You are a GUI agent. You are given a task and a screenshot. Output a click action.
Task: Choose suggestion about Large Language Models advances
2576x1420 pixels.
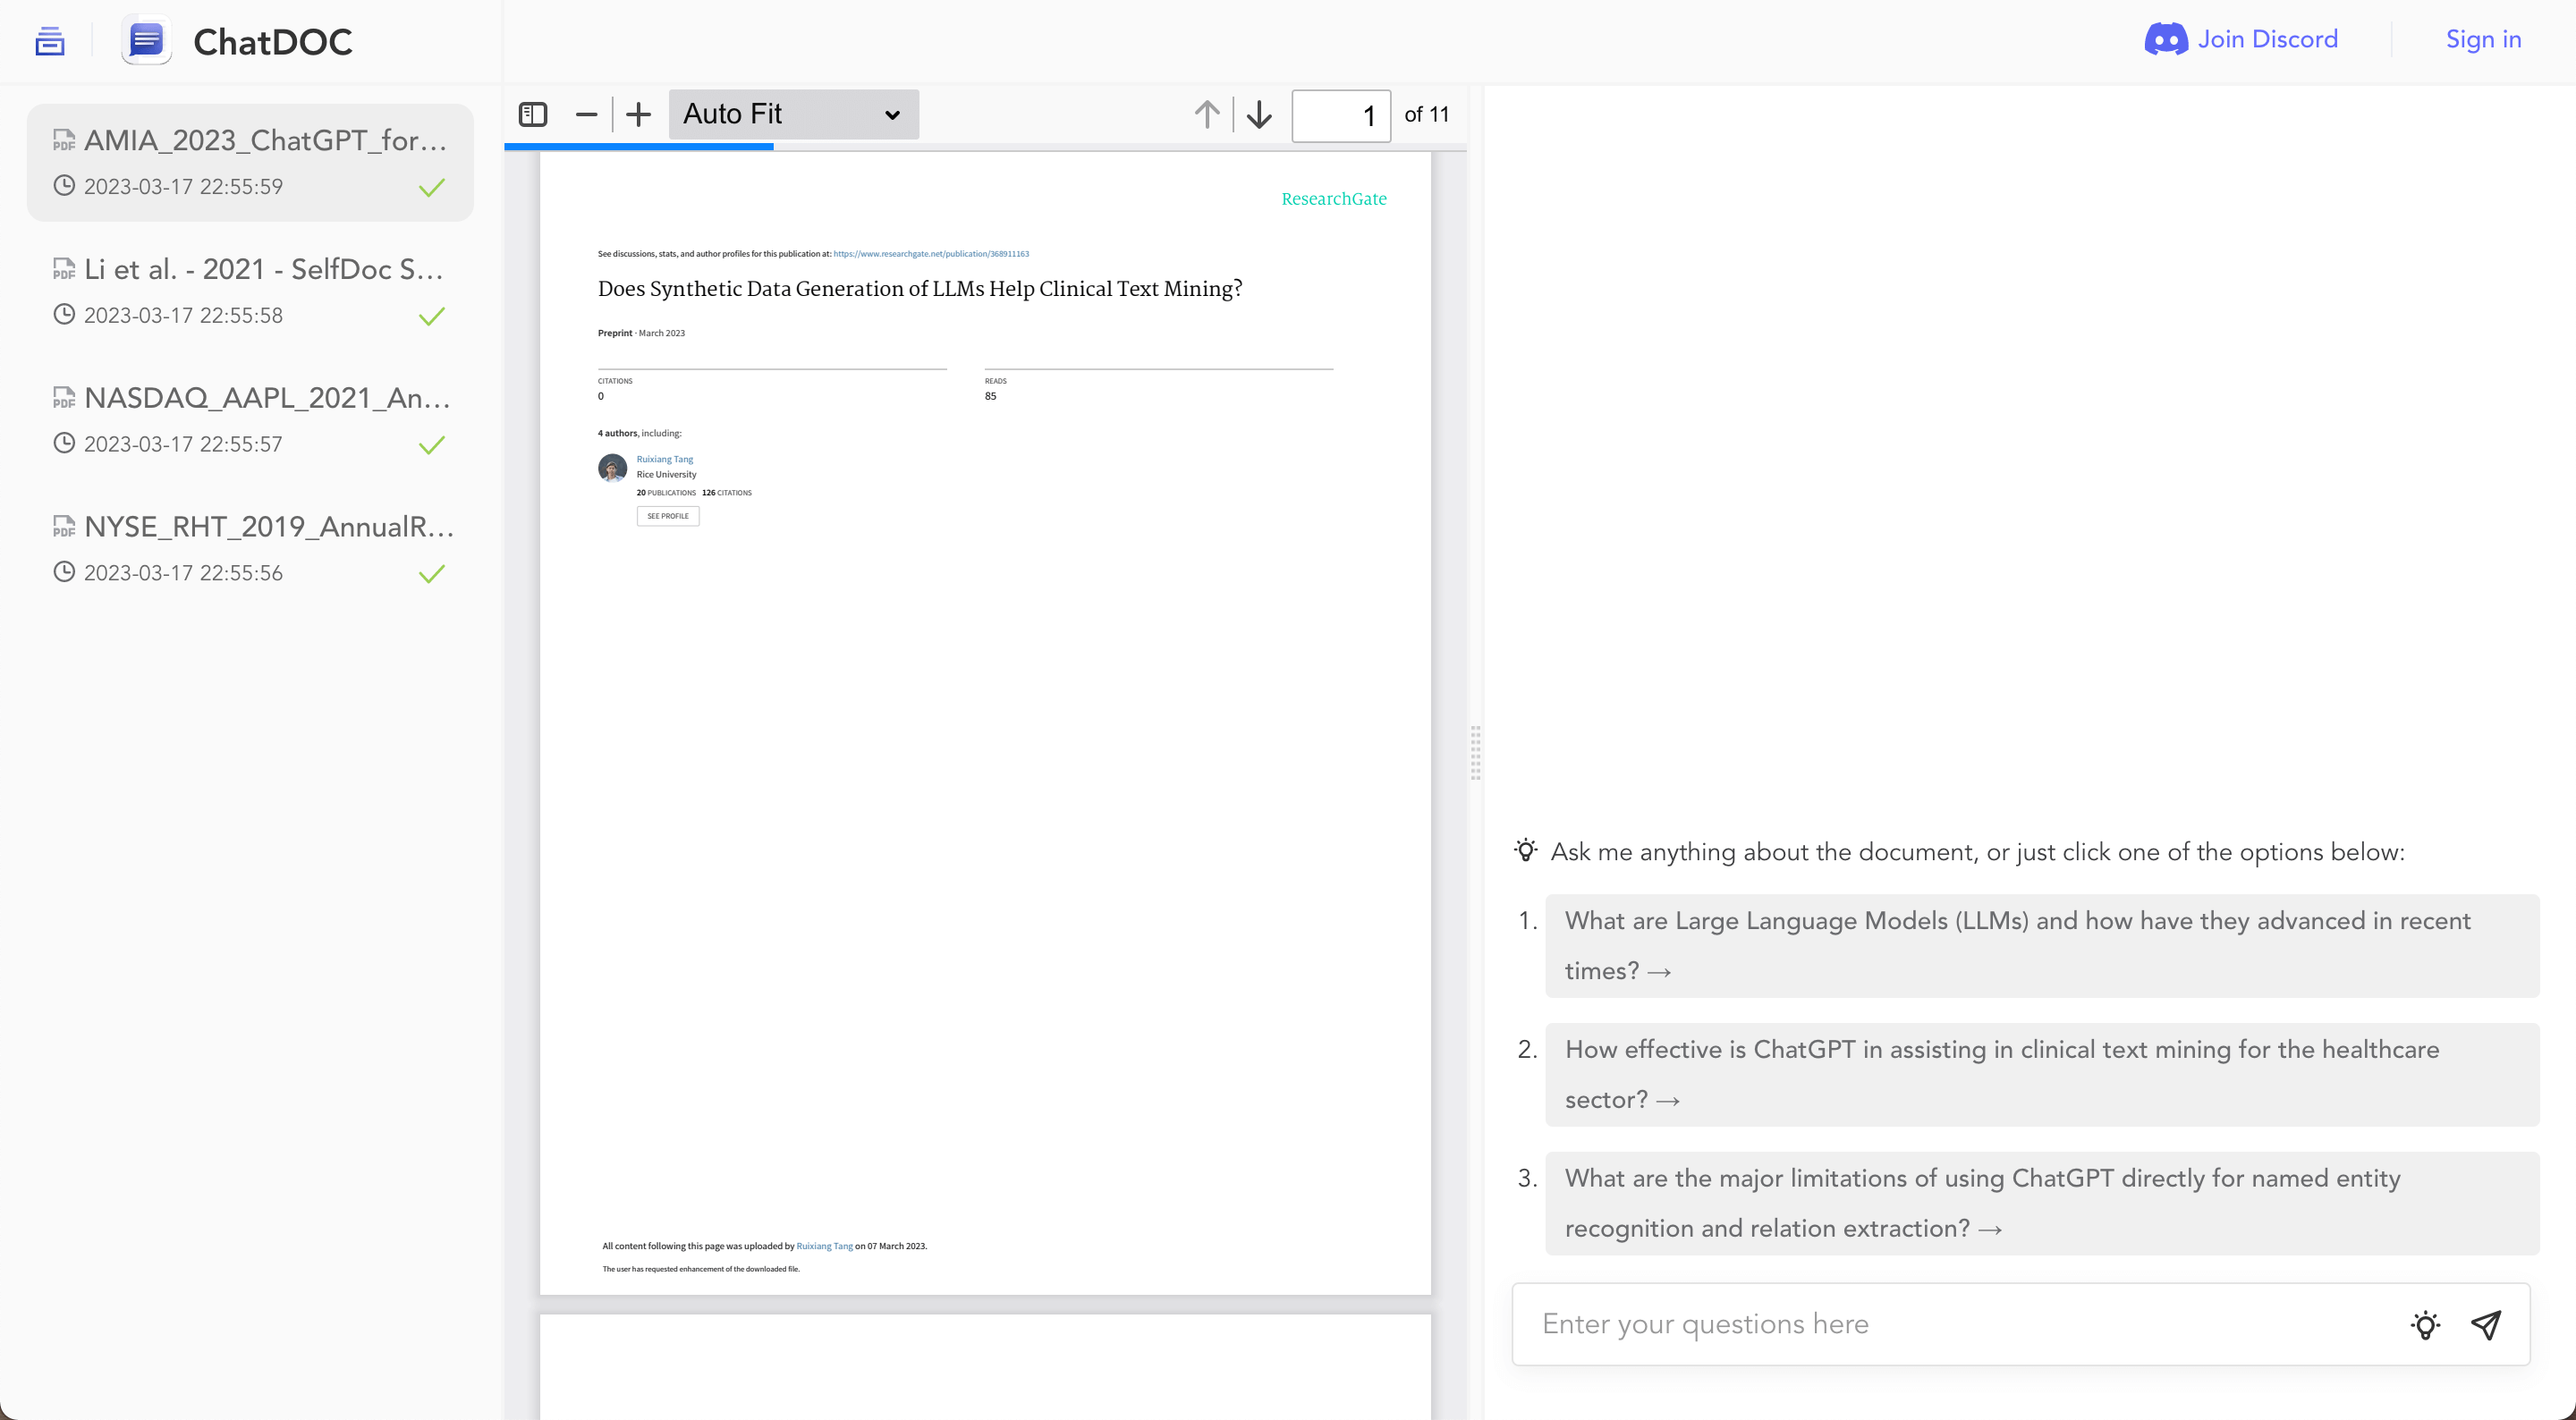[2042, 946]
